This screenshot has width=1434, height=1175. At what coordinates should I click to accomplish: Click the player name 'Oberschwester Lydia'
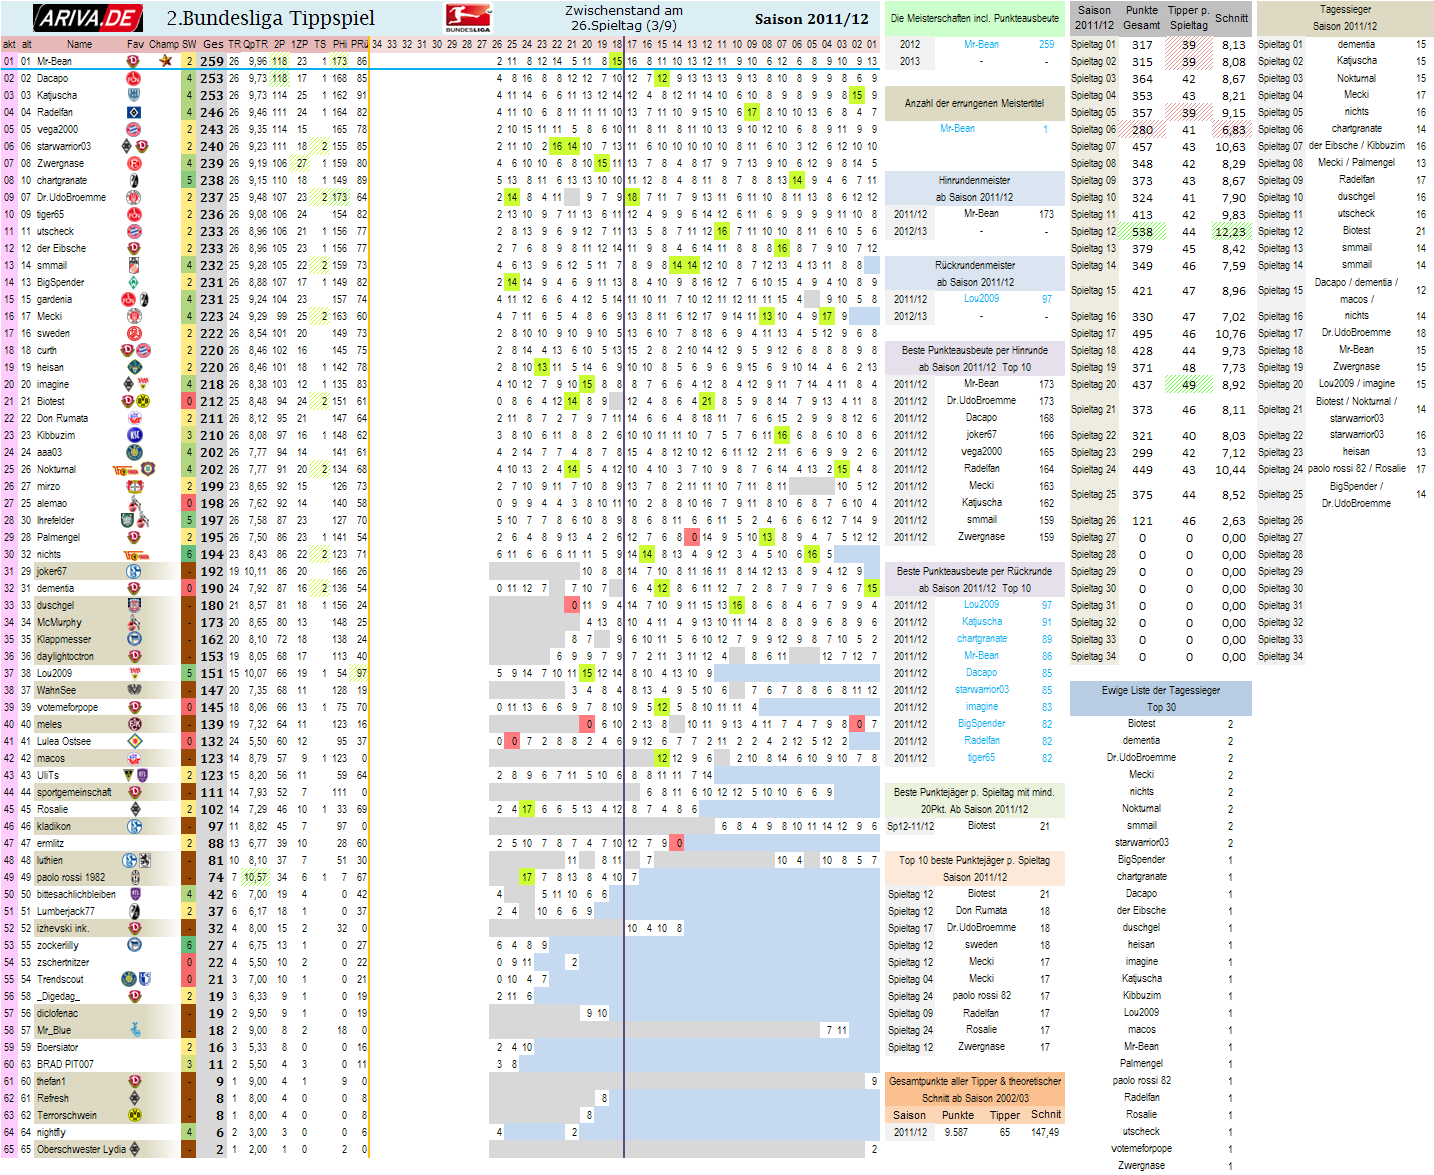pos(81,1149)
